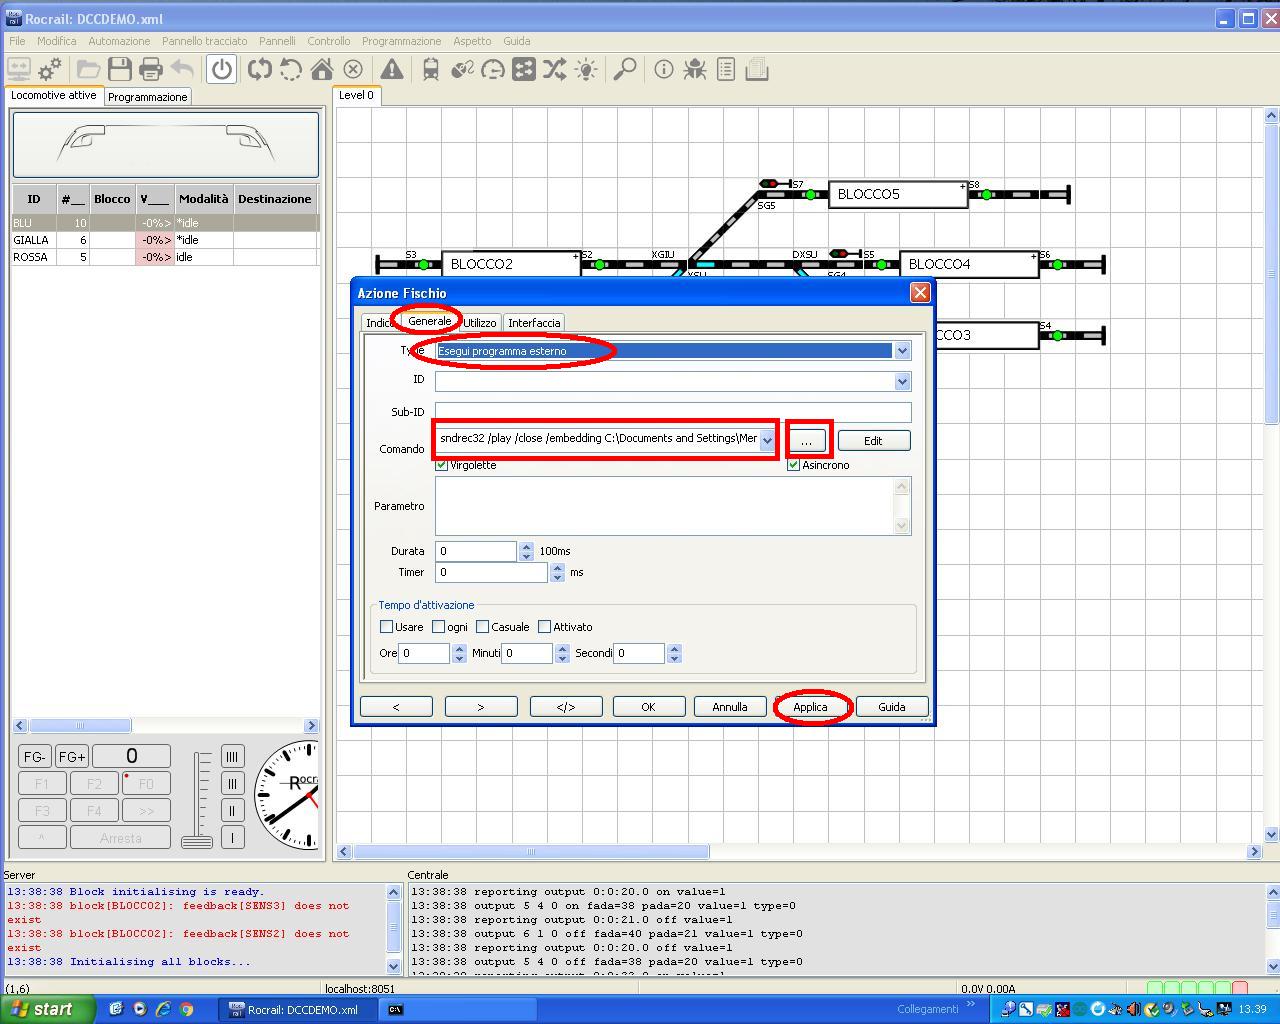Expand the Comando combo box arrow
Screen dimensions: 1280x1024
click(x=767, y=440)
